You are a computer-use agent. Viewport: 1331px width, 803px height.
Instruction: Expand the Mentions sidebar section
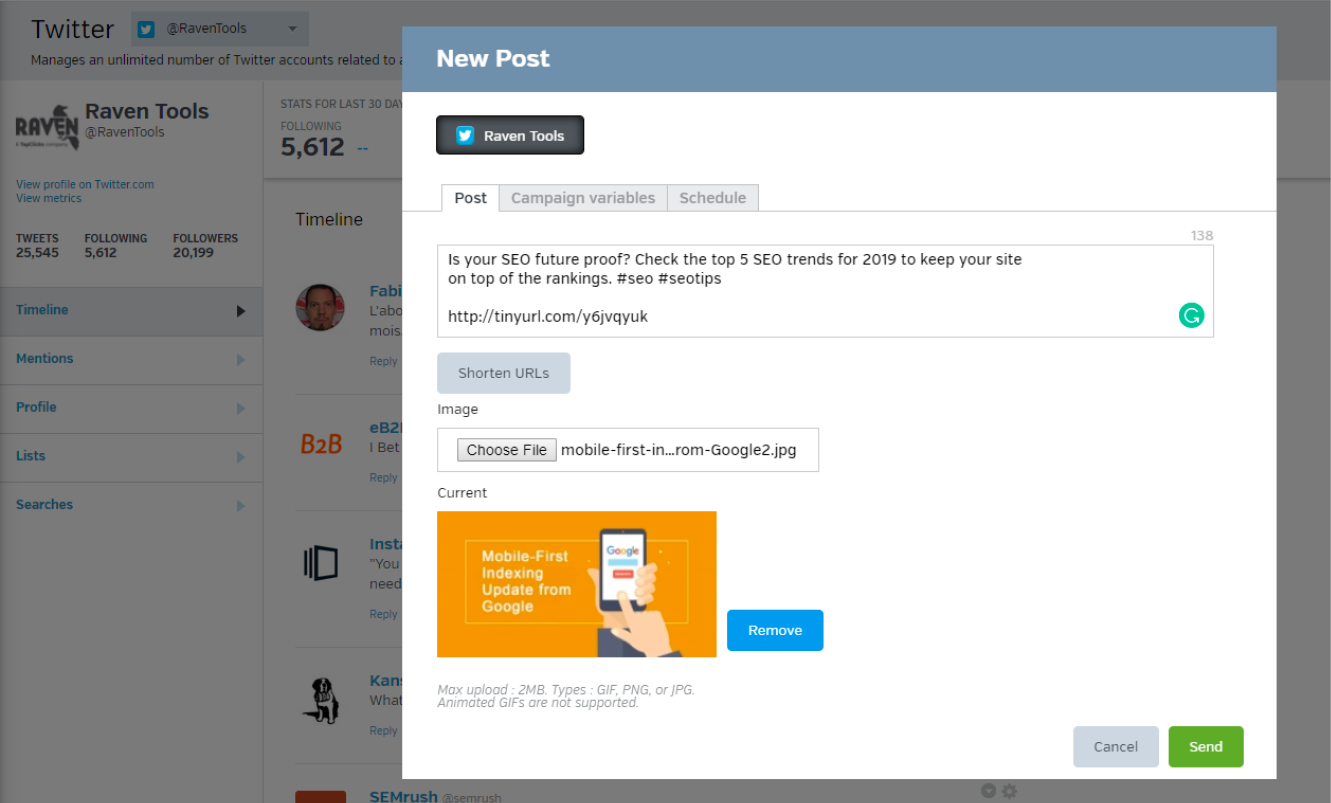point(131,359)
